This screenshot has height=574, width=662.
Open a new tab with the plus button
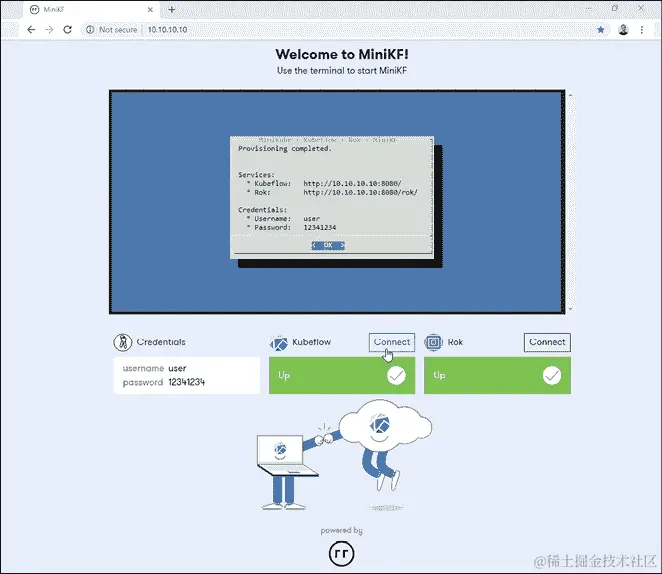172,9
